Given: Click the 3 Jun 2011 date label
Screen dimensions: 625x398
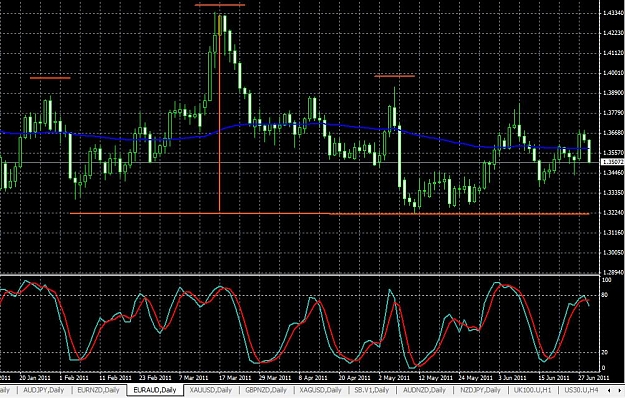Looking at the screenshot, I should [512, 377].
